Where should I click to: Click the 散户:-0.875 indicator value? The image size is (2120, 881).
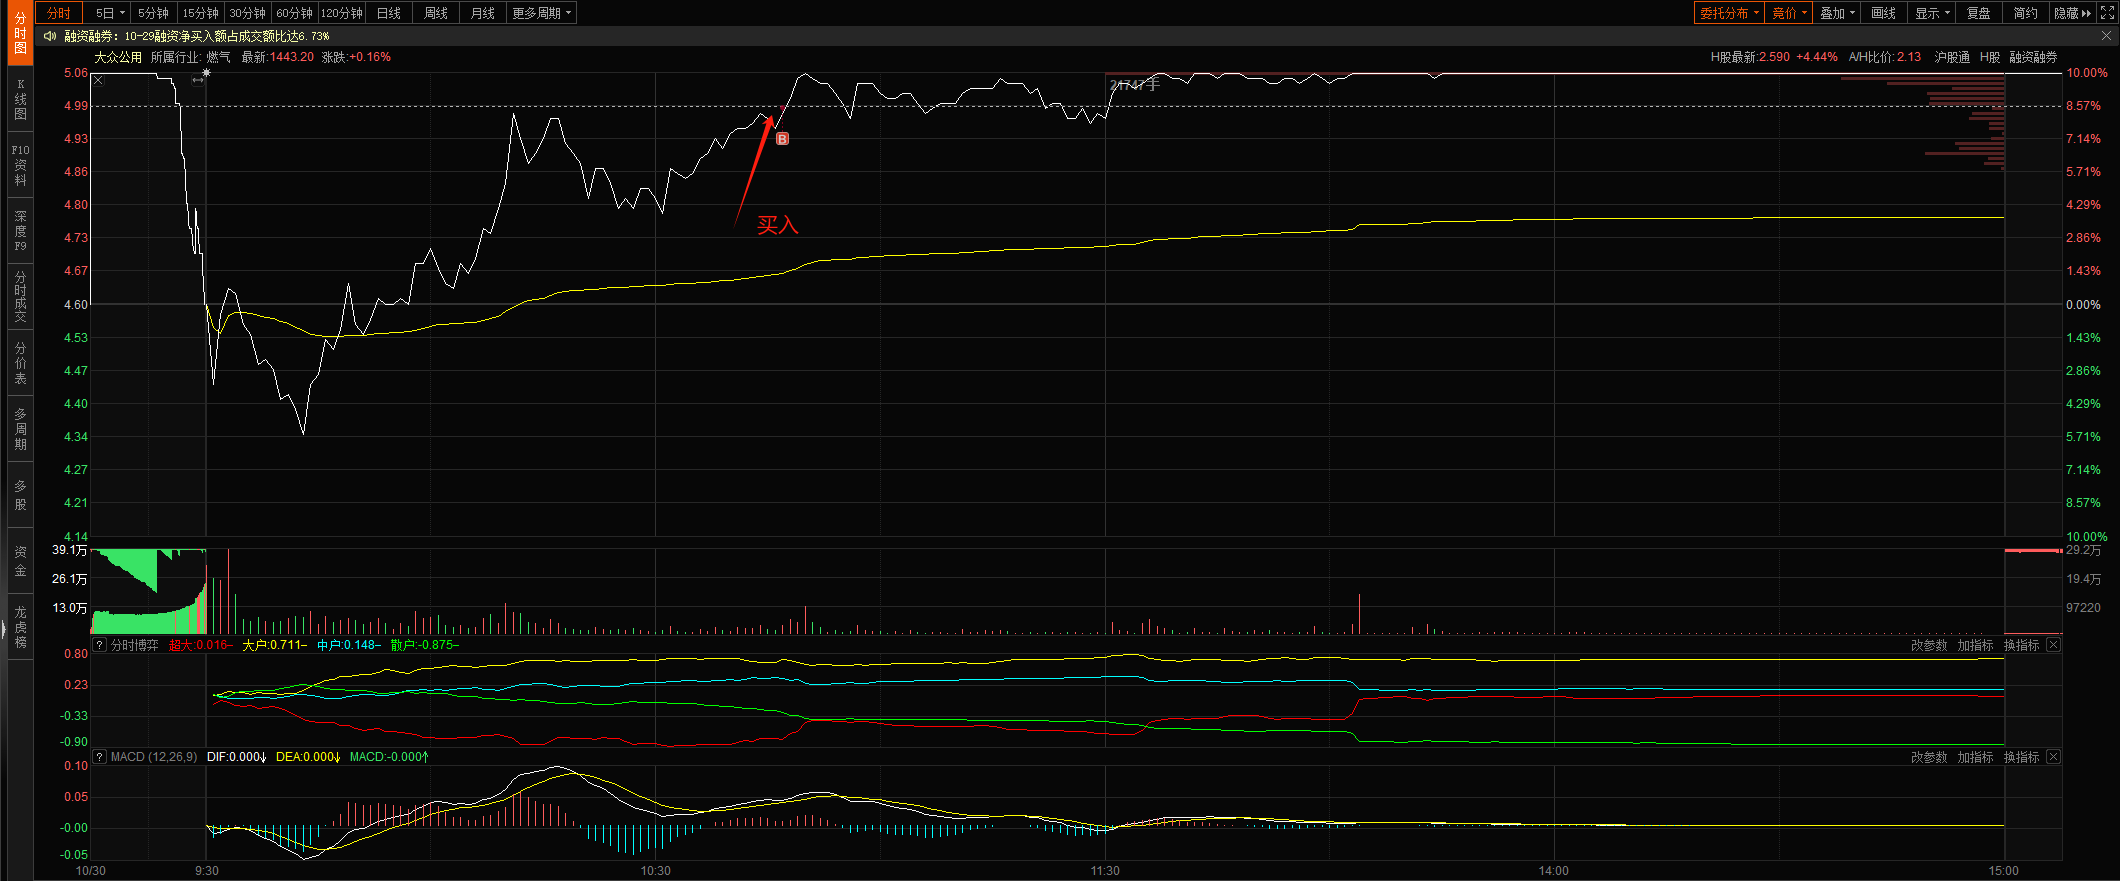pyautogui.click(x=424, y=645)
